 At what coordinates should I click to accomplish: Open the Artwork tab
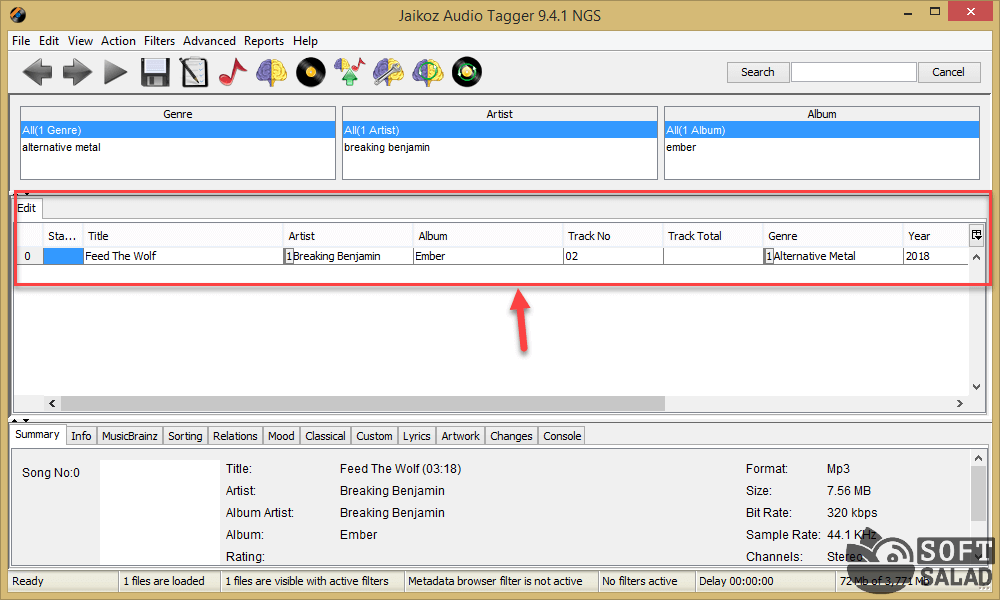pyautogui.click(x=460, y=436)
